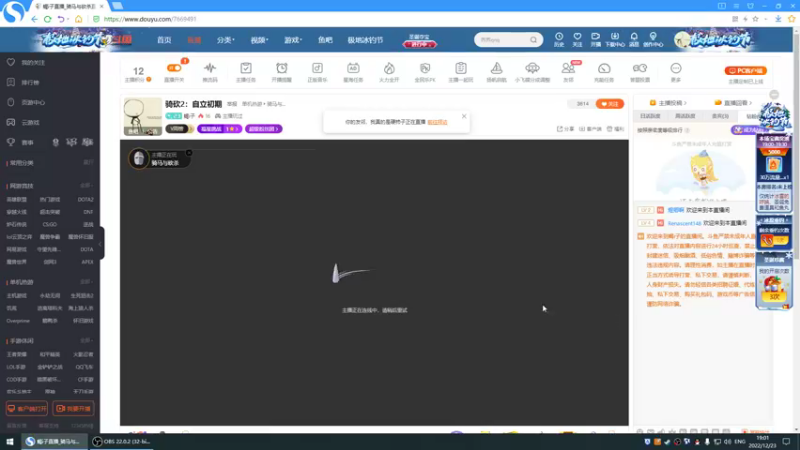Click the 我要开播 button in sidebar
800x450 pixels.
(x=73, y=409)
